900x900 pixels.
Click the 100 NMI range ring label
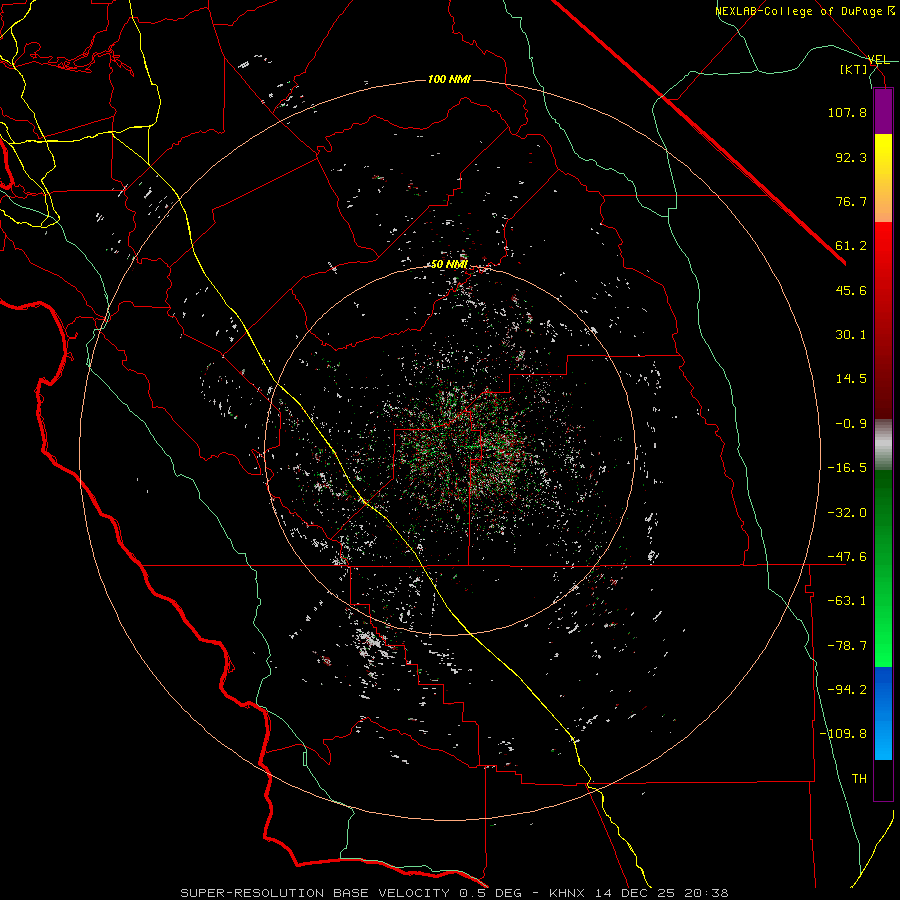[x=449, y=79]
